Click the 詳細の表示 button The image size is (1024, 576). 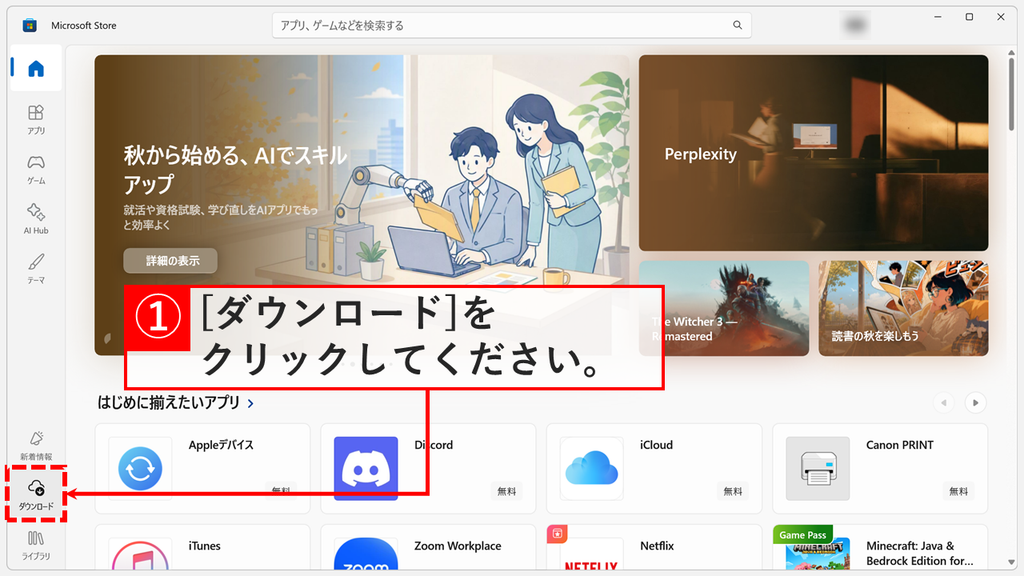(170, 261)
